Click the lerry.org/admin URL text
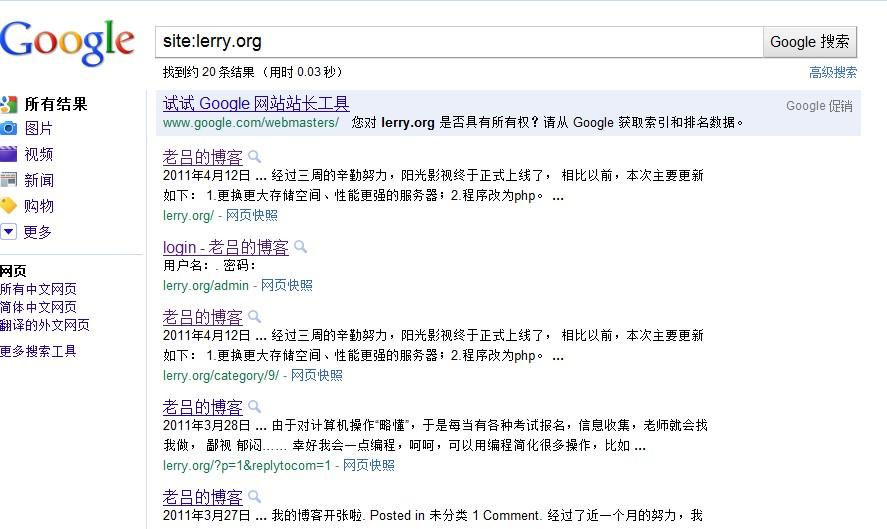Screen dimensions: 887x529 coord(206,286)
